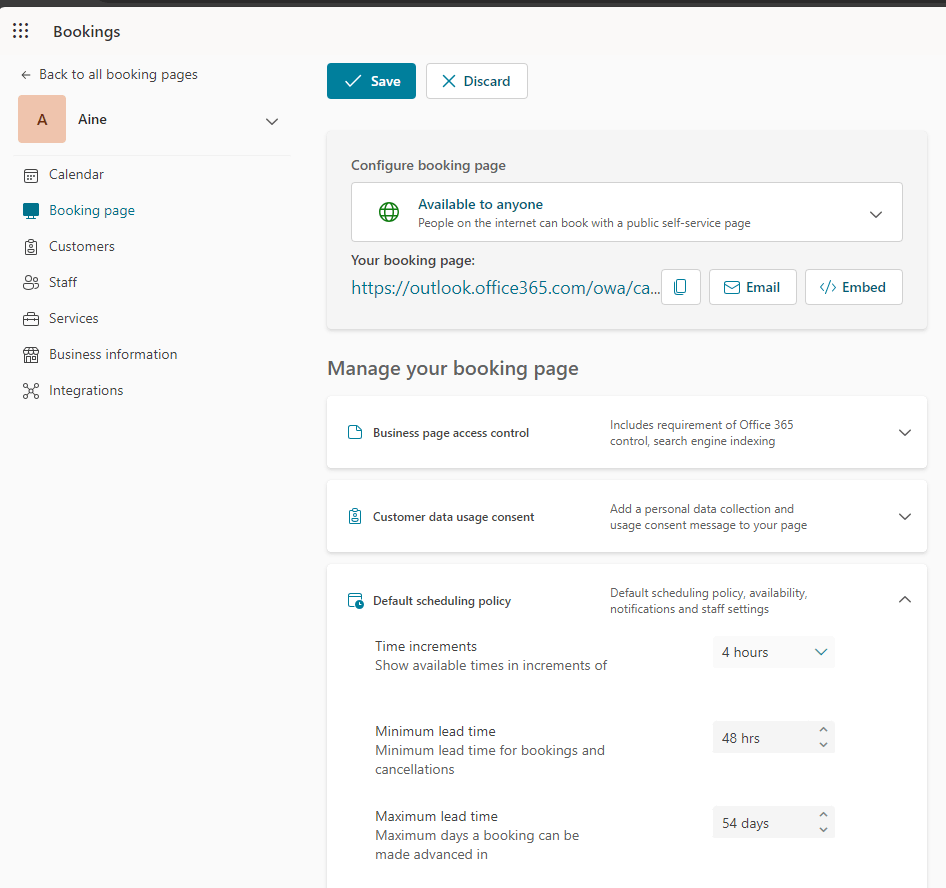This screenshot has height=888, width=946.
Task: Click 'Customer data usage consent' heading
Action: 453,517
